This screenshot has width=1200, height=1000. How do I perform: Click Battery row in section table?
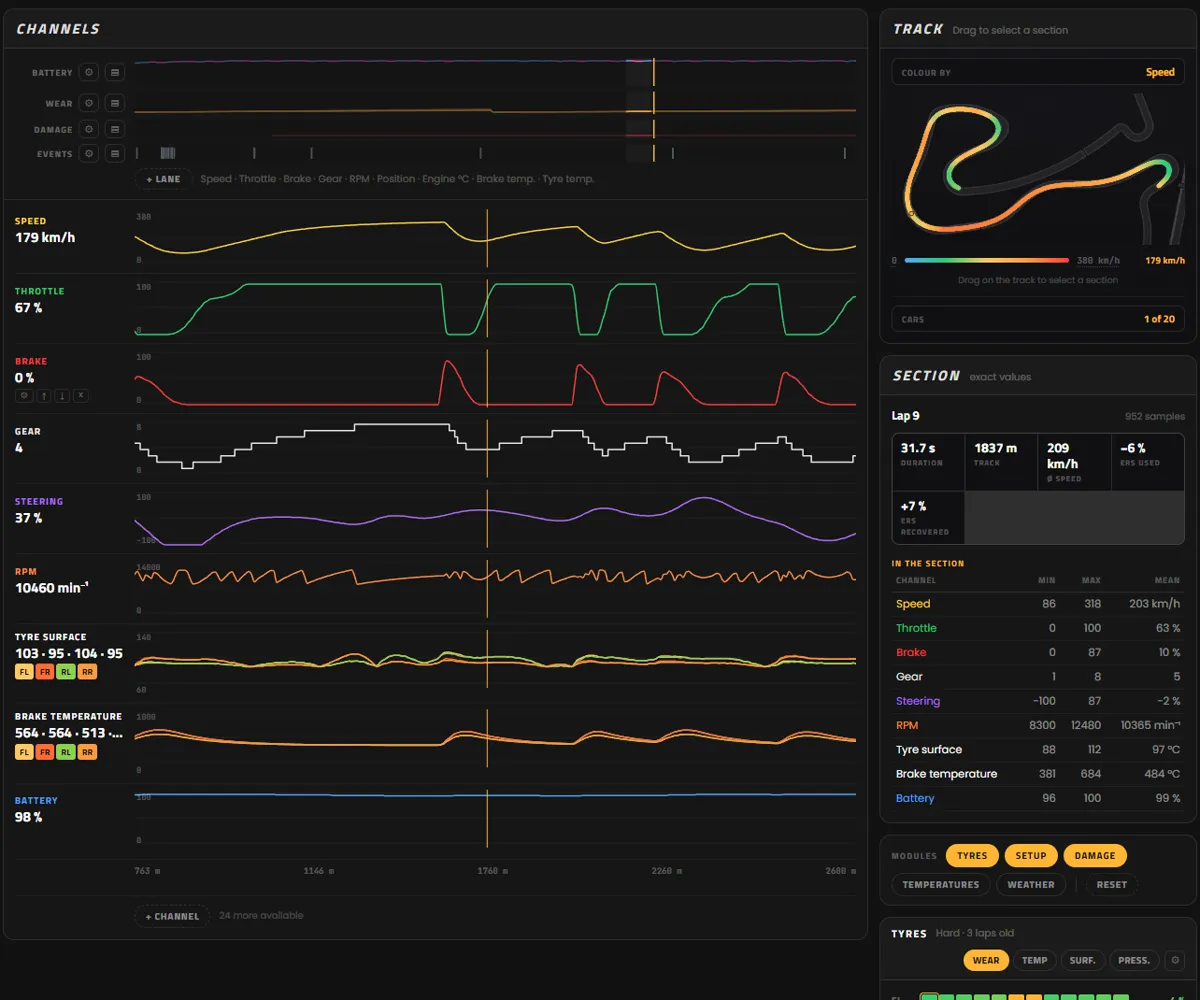pyautogui.click(x=1038, y=798)
